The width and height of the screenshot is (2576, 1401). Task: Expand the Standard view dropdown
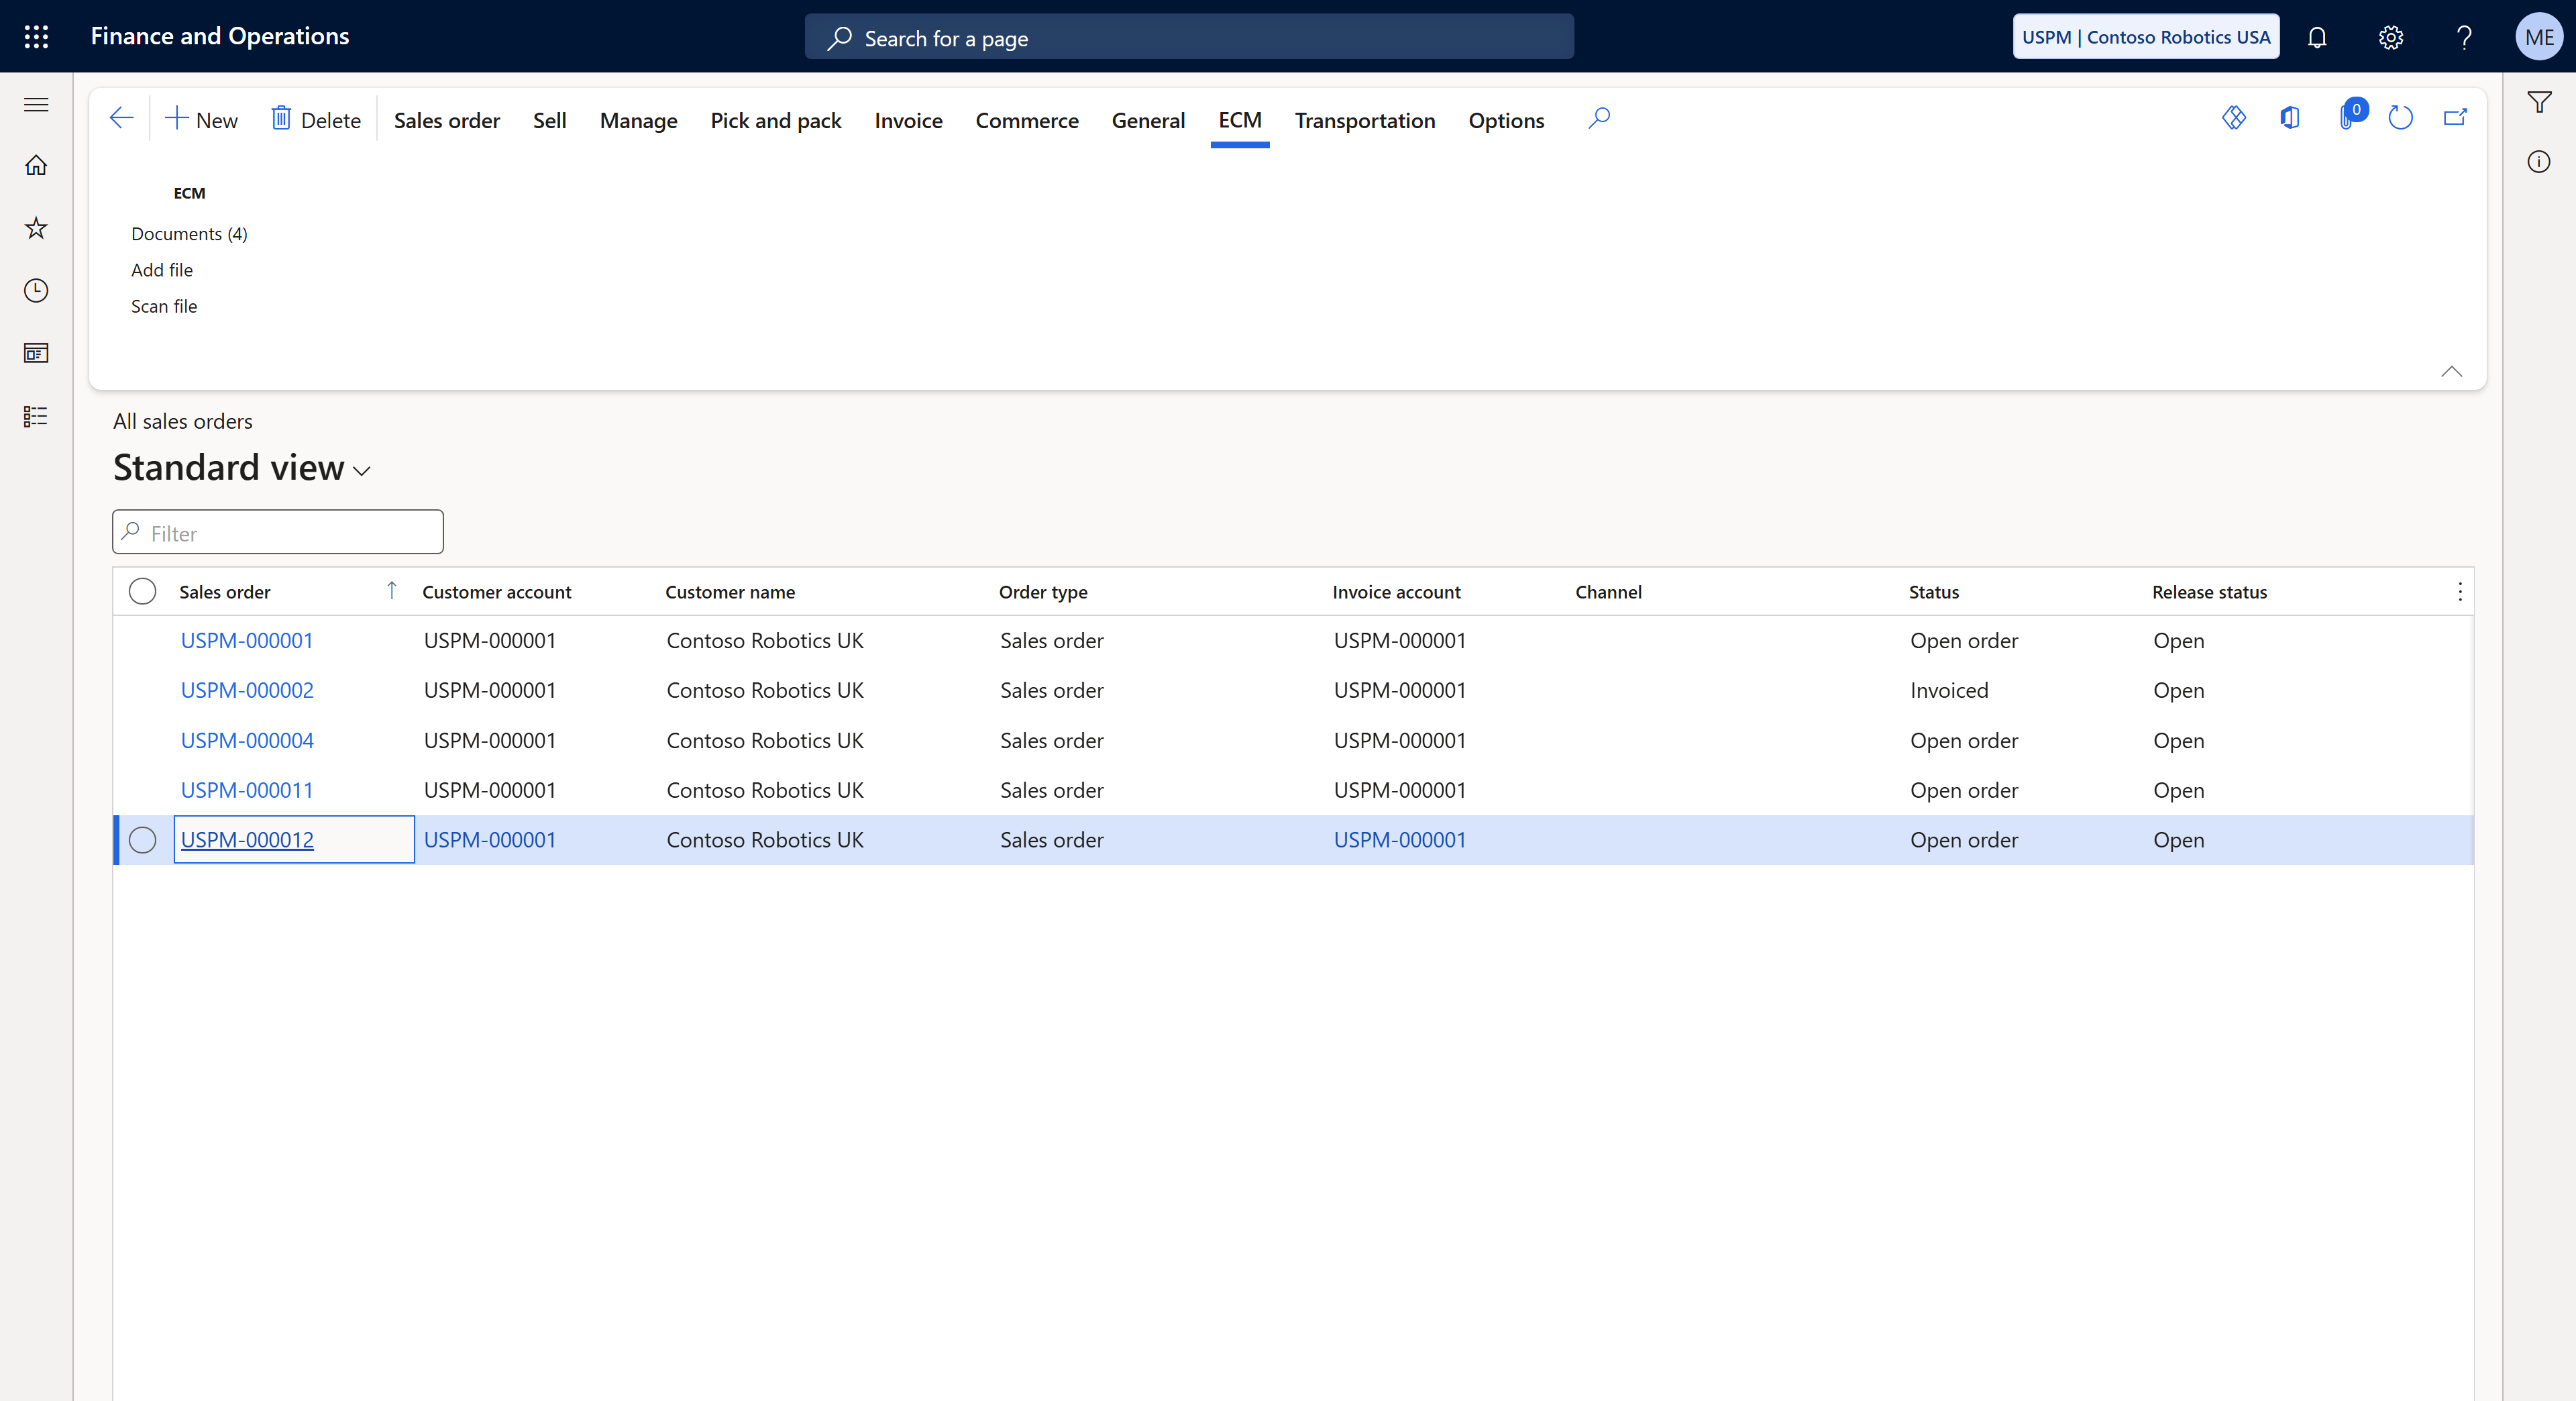coord(362,470)
